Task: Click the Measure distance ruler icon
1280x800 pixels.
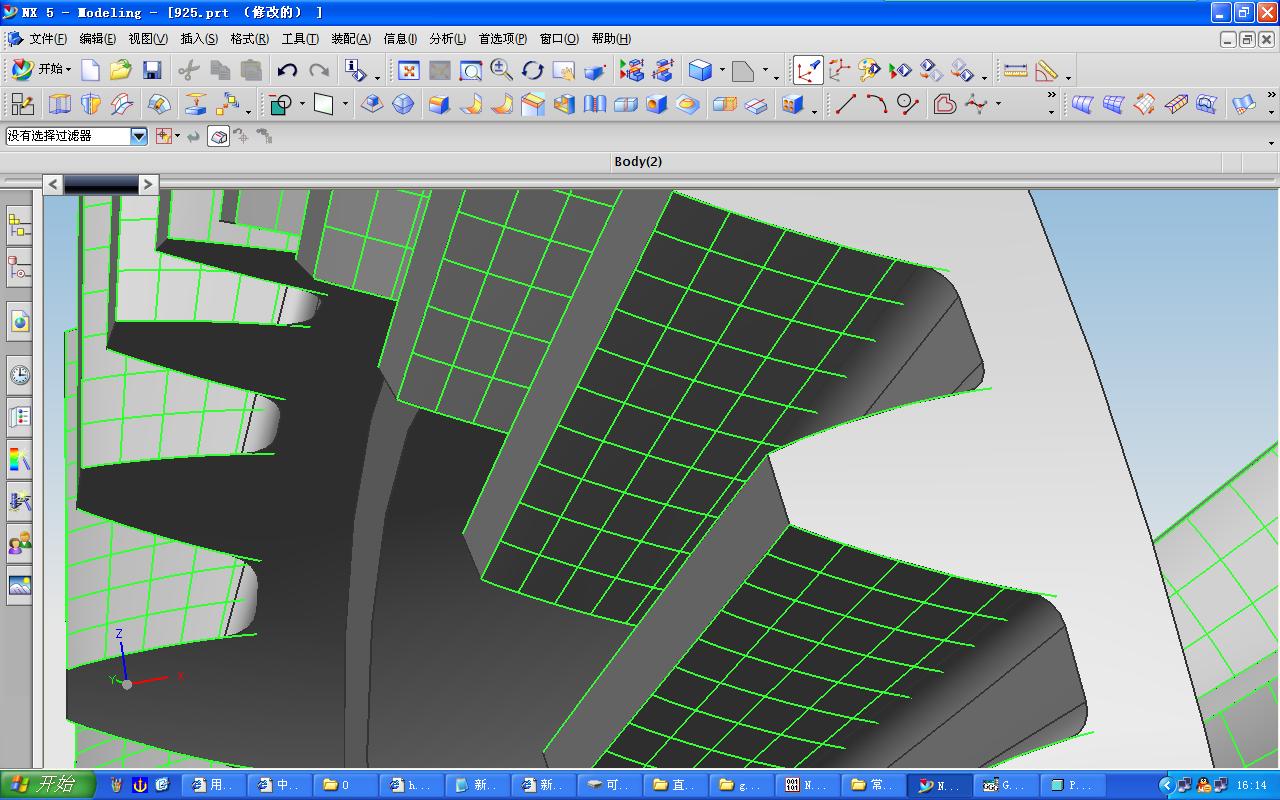Action: (1015, 70)
